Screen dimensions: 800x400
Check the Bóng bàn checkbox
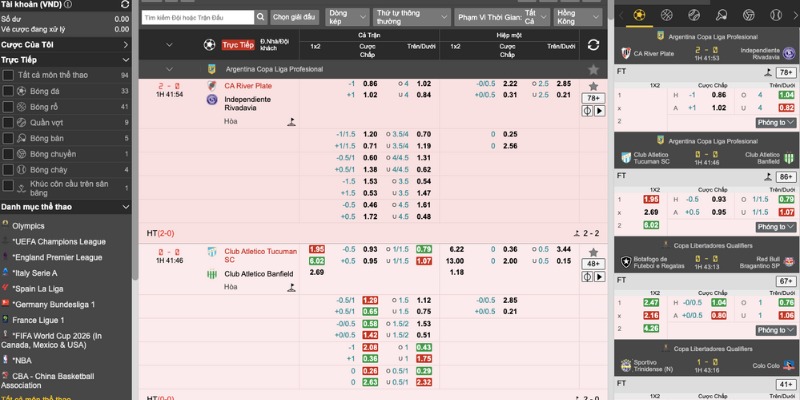coord(8,138)
